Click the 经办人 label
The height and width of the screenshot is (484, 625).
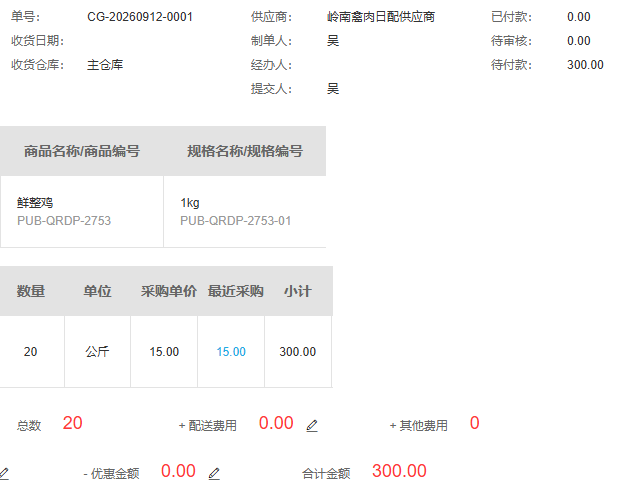point(271,65)
